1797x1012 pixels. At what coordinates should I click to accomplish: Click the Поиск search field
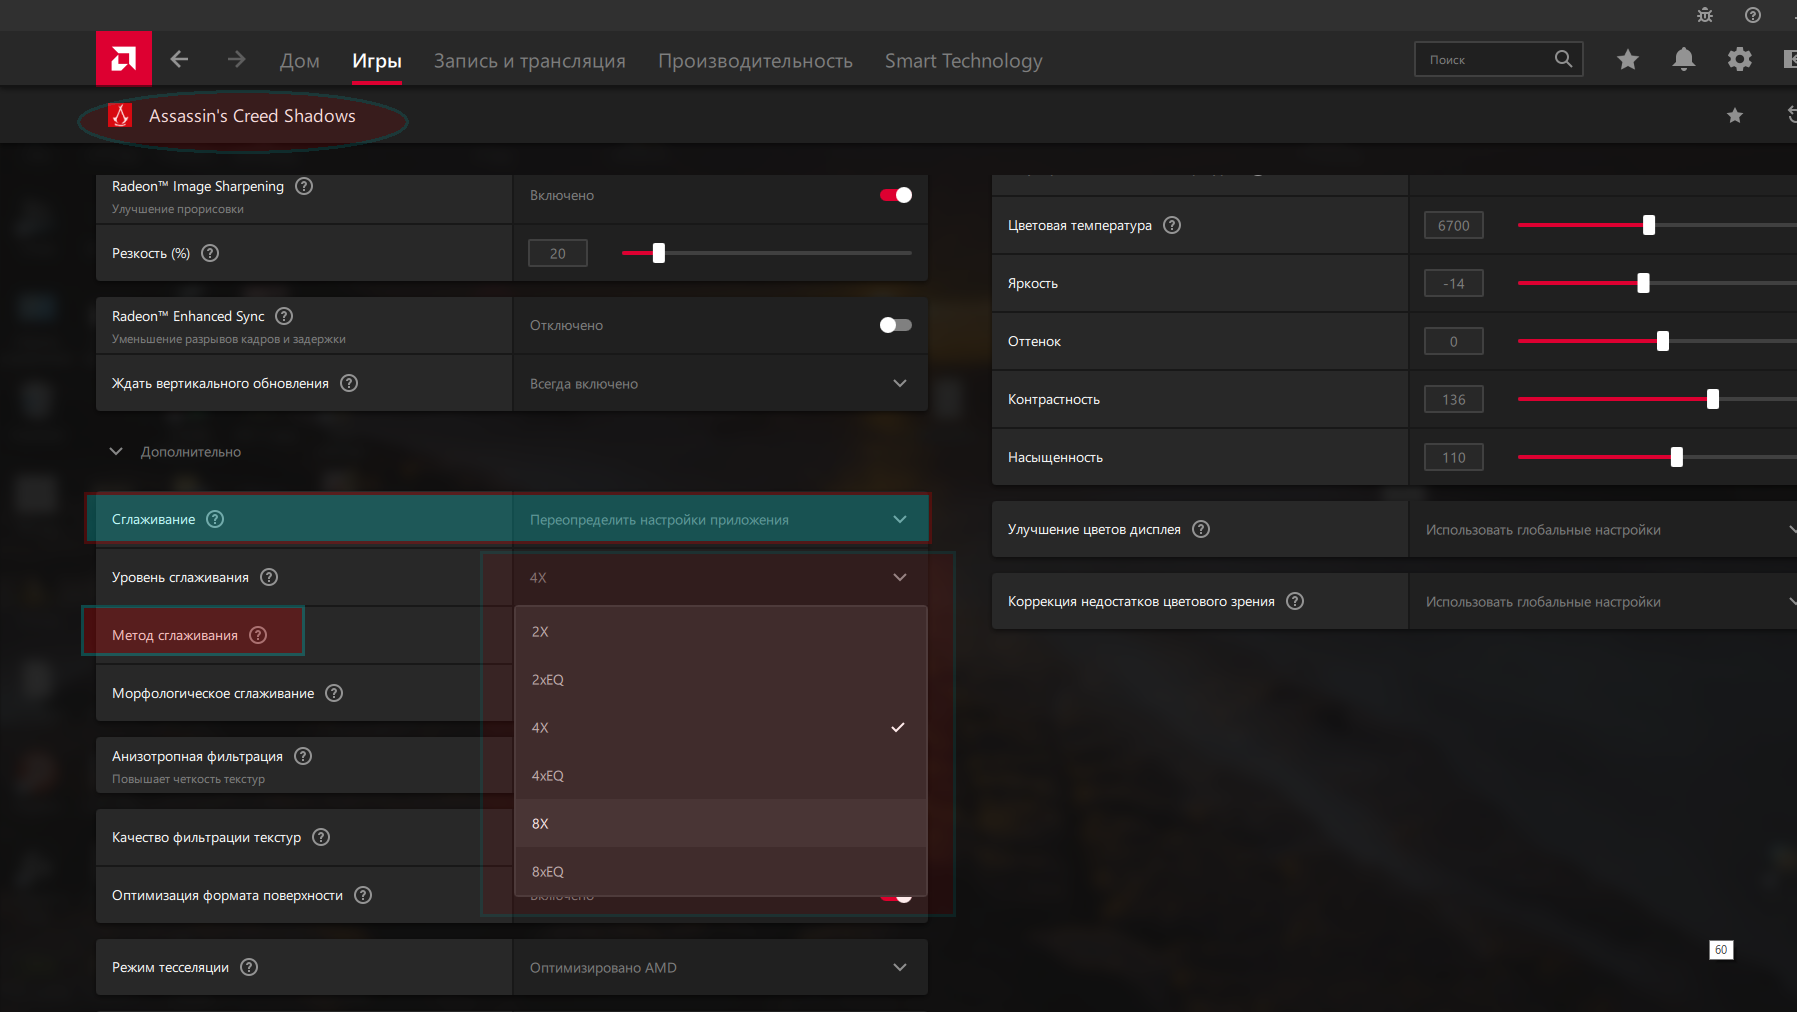coord(1485,60)
